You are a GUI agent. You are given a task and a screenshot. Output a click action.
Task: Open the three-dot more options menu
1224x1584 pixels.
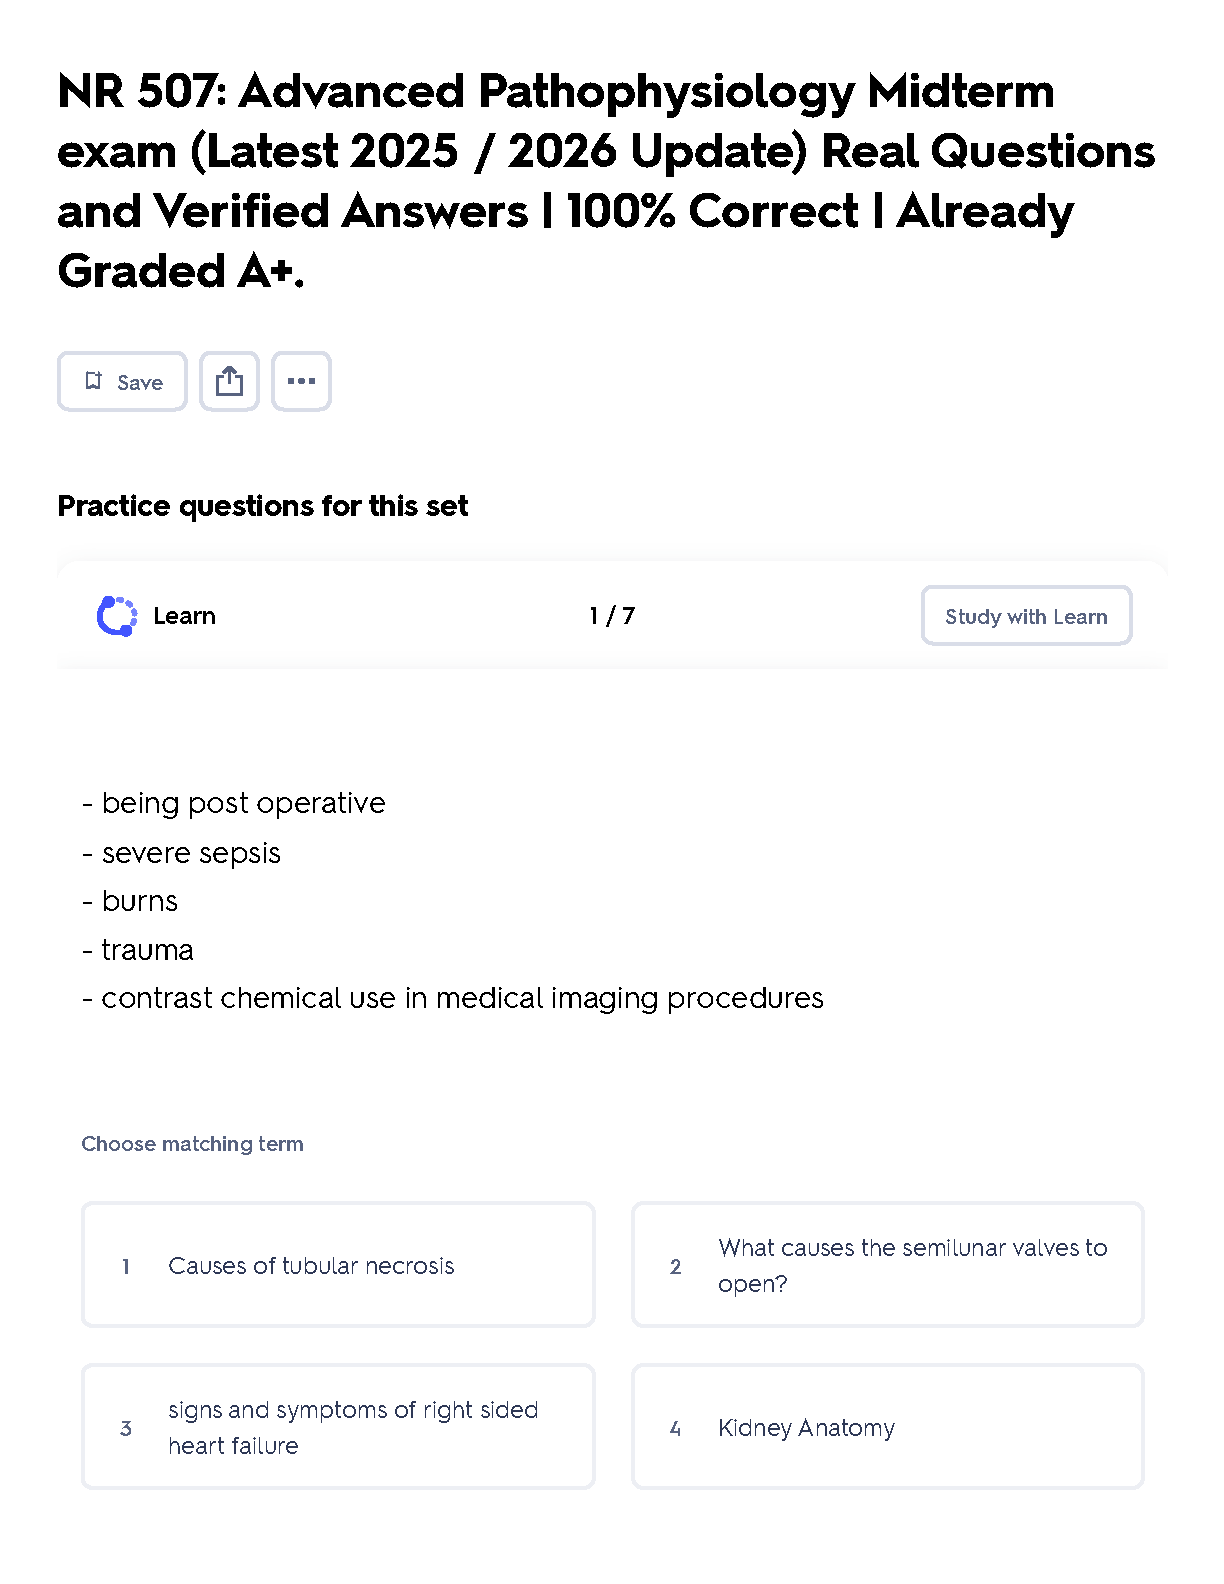coord(301,381)
